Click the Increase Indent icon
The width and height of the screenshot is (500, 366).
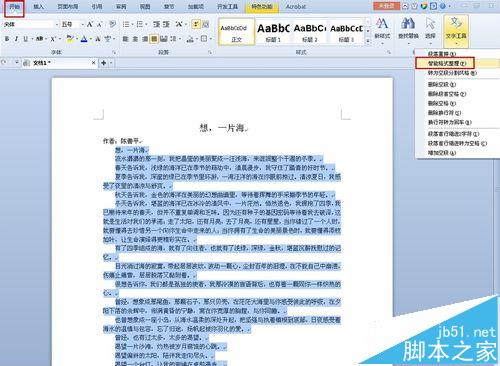pyautogui.click(x=166, y=24)
